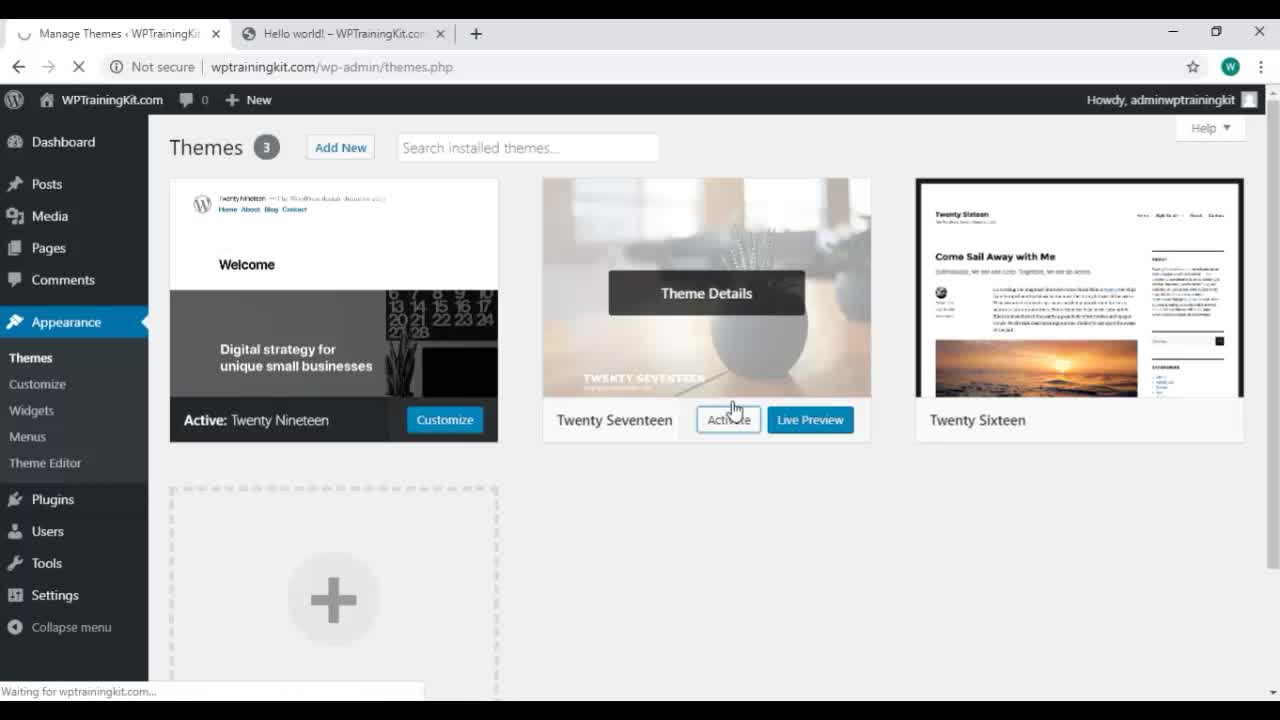
Task: Click the theme count badge 3
Action: pos(266,148)
